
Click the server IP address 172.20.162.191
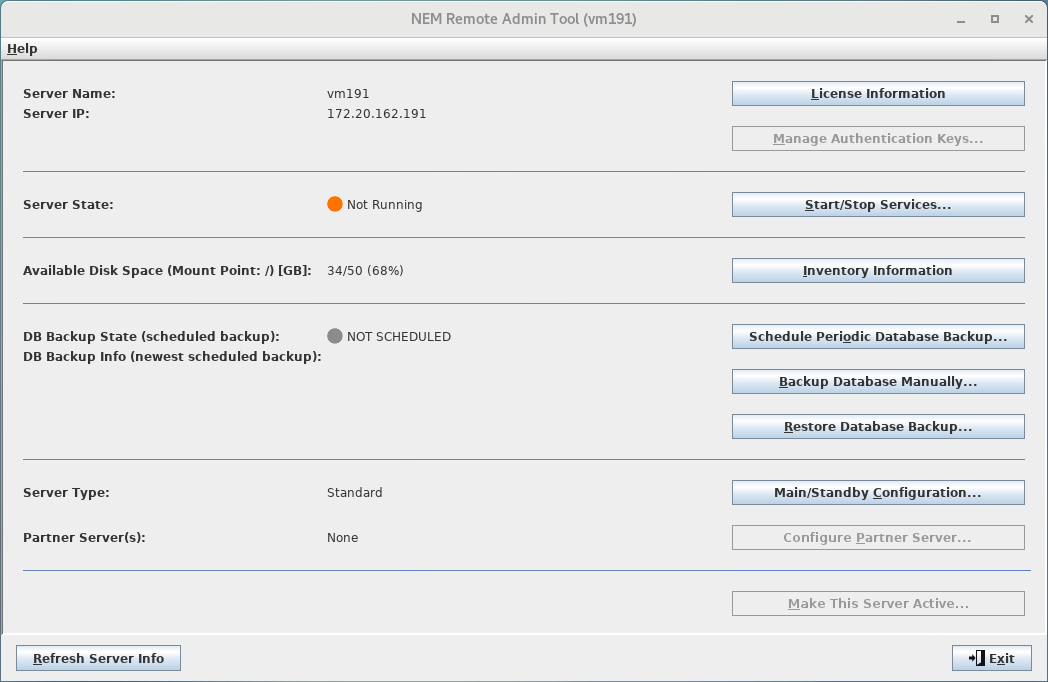pos(376,113)
